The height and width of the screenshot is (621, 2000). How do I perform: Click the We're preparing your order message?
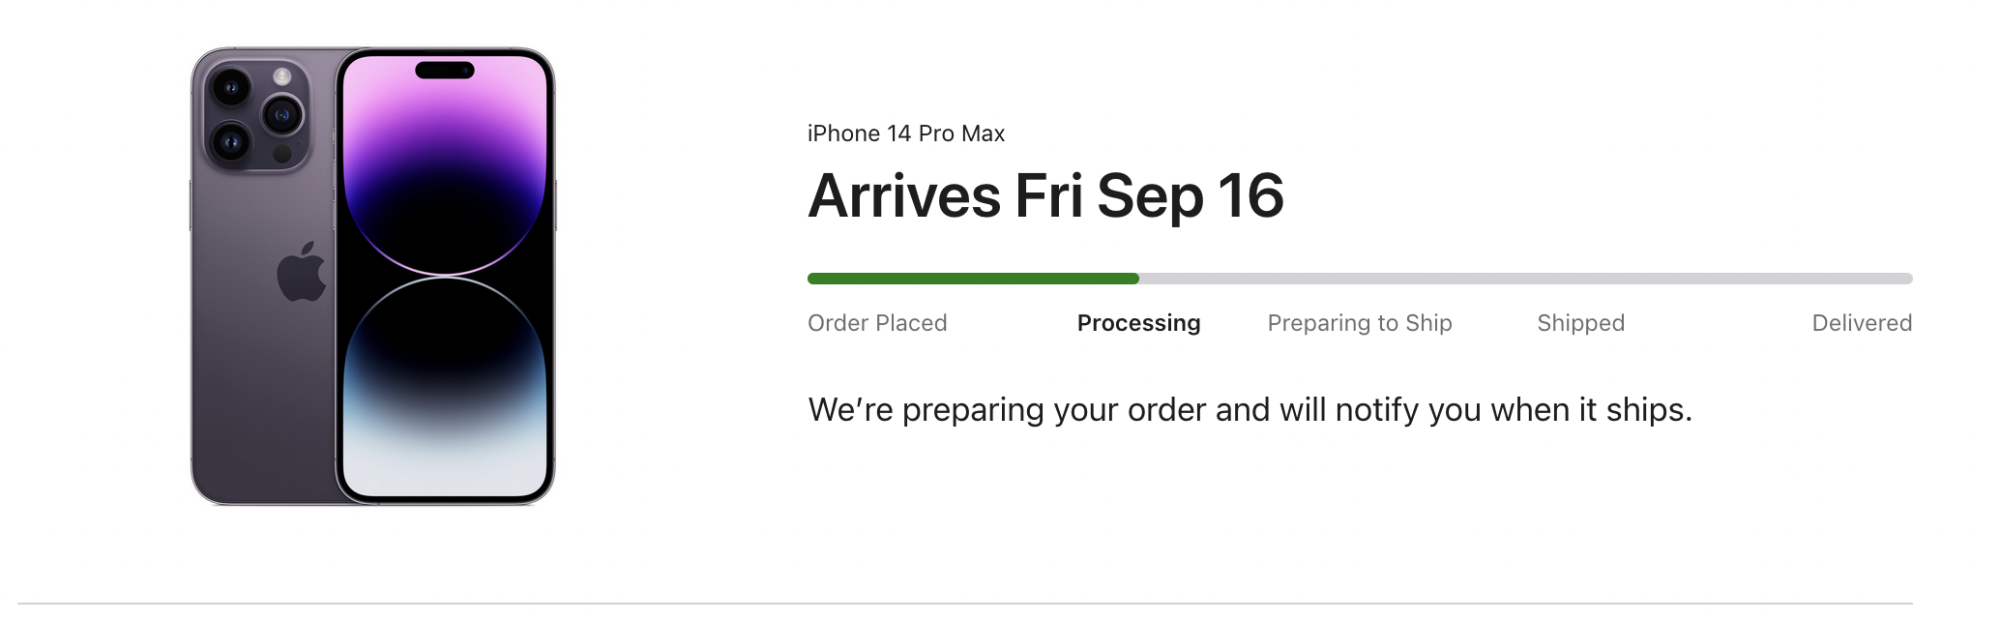point(1250,410)
